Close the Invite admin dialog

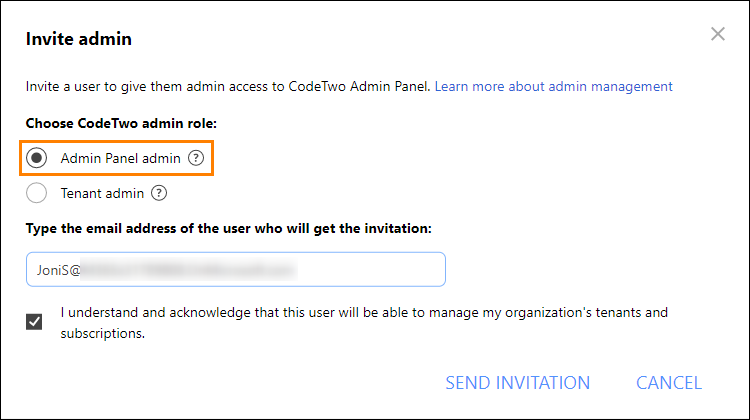717,34
